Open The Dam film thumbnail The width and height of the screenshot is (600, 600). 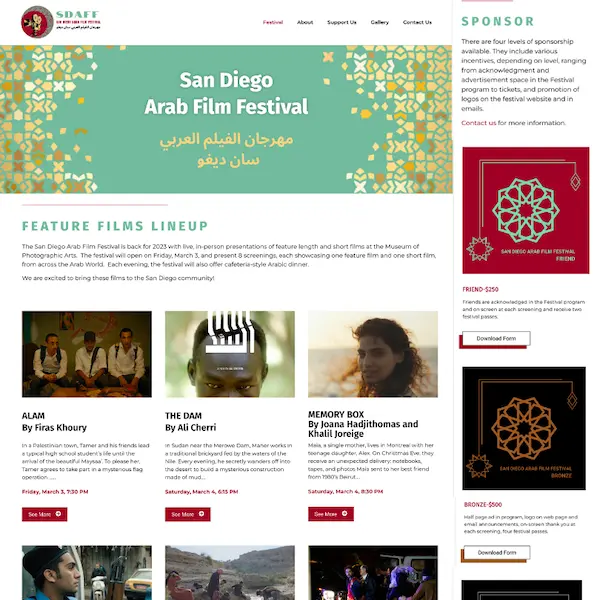click(230, 354)
